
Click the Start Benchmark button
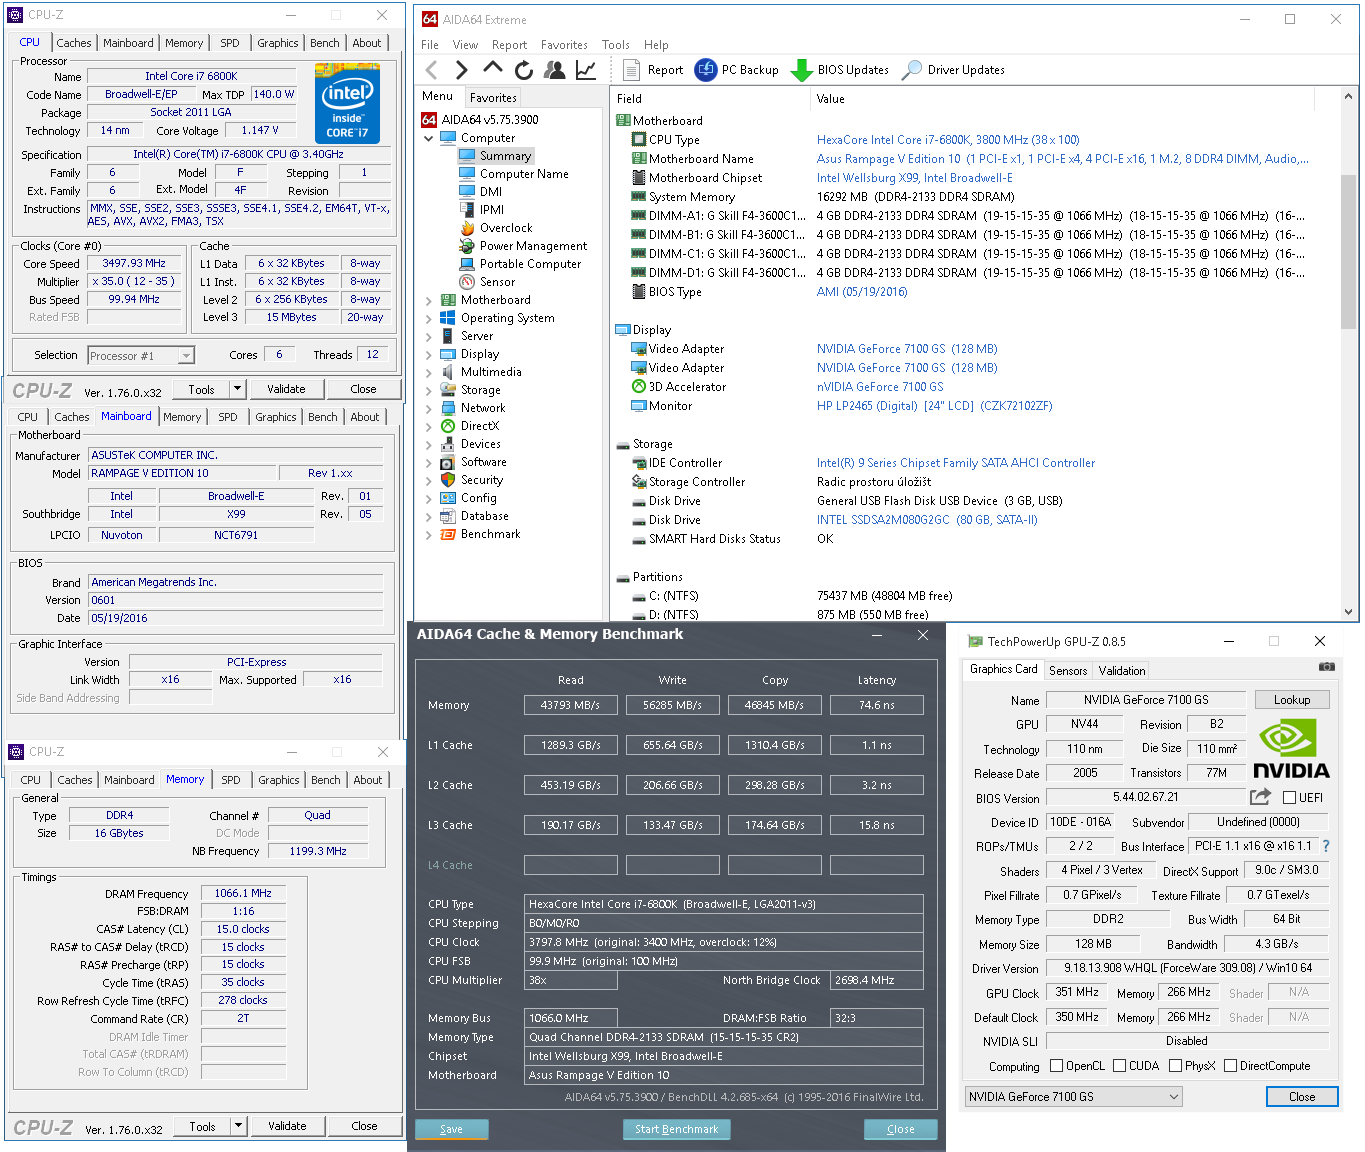[676, 1129]
